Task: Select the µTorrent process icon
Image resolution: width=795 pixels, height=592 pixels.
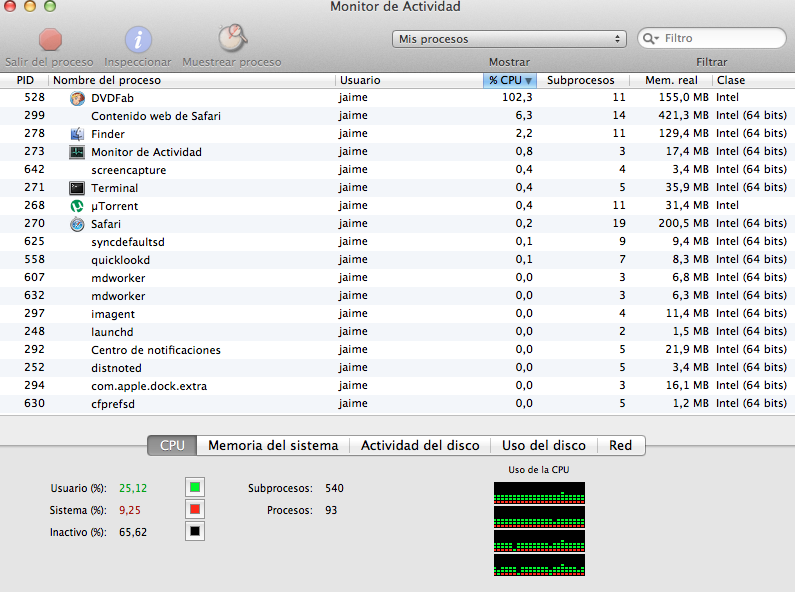Action: click(x=77, y=206)
